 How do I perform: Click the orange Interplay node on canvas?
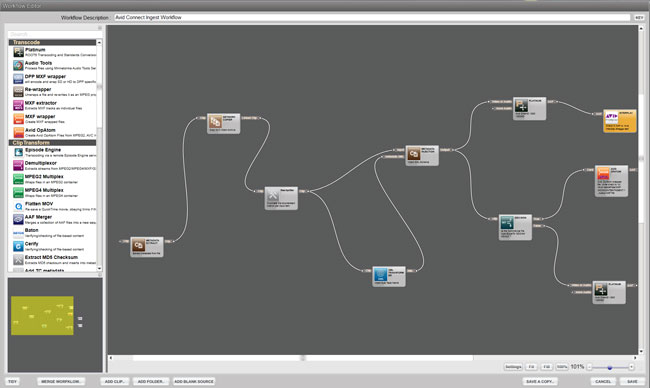click(x=619, y=121)
